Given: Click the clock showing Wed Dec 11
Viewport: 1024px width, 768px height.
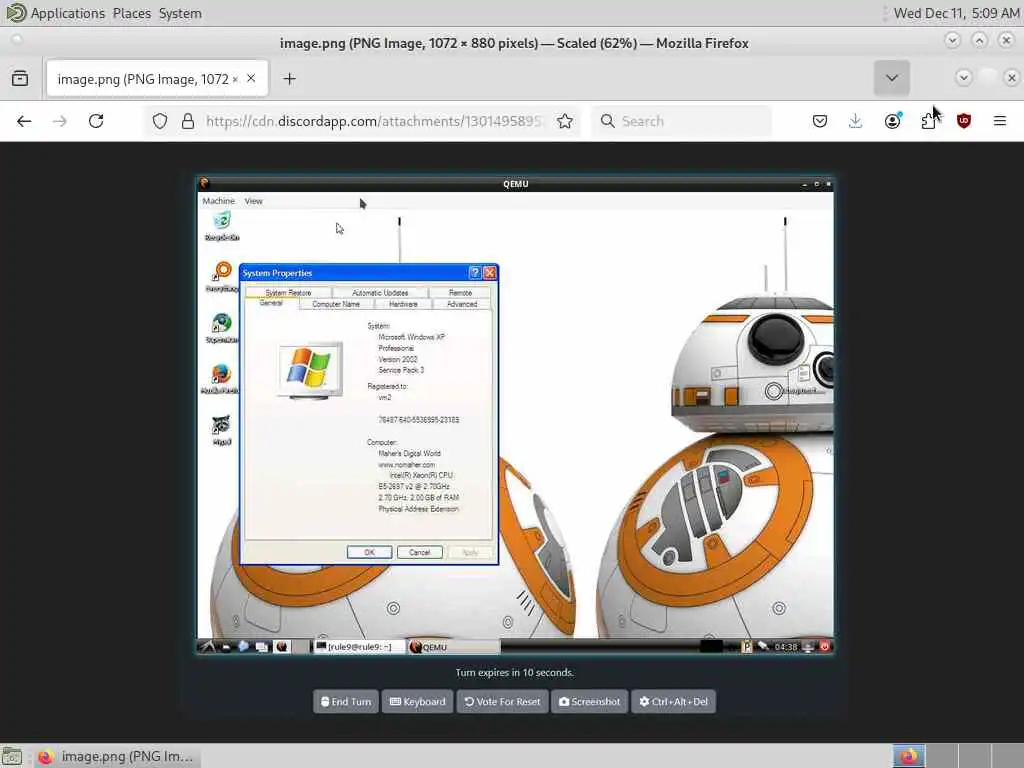Looking at the screenshot, I should [x=956, y=13].
